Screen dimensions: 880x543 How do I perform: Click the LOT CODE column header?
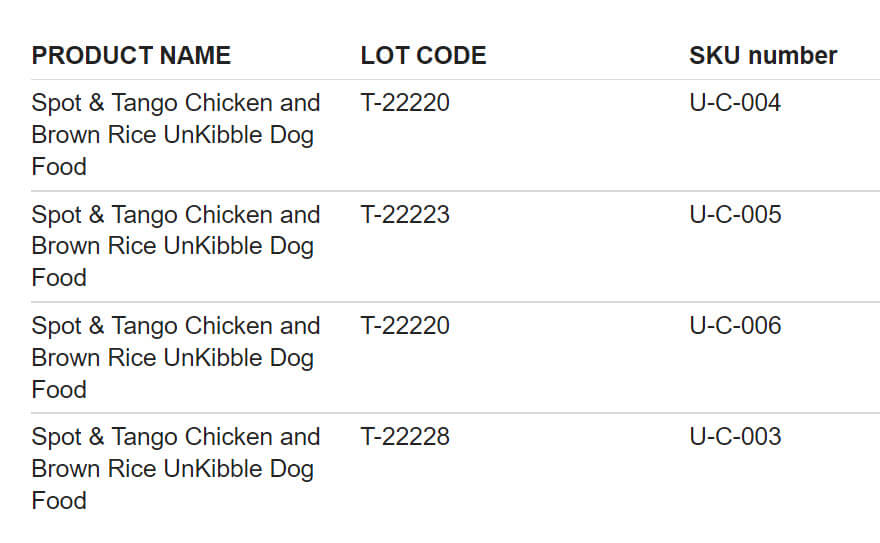coord(423,55)
